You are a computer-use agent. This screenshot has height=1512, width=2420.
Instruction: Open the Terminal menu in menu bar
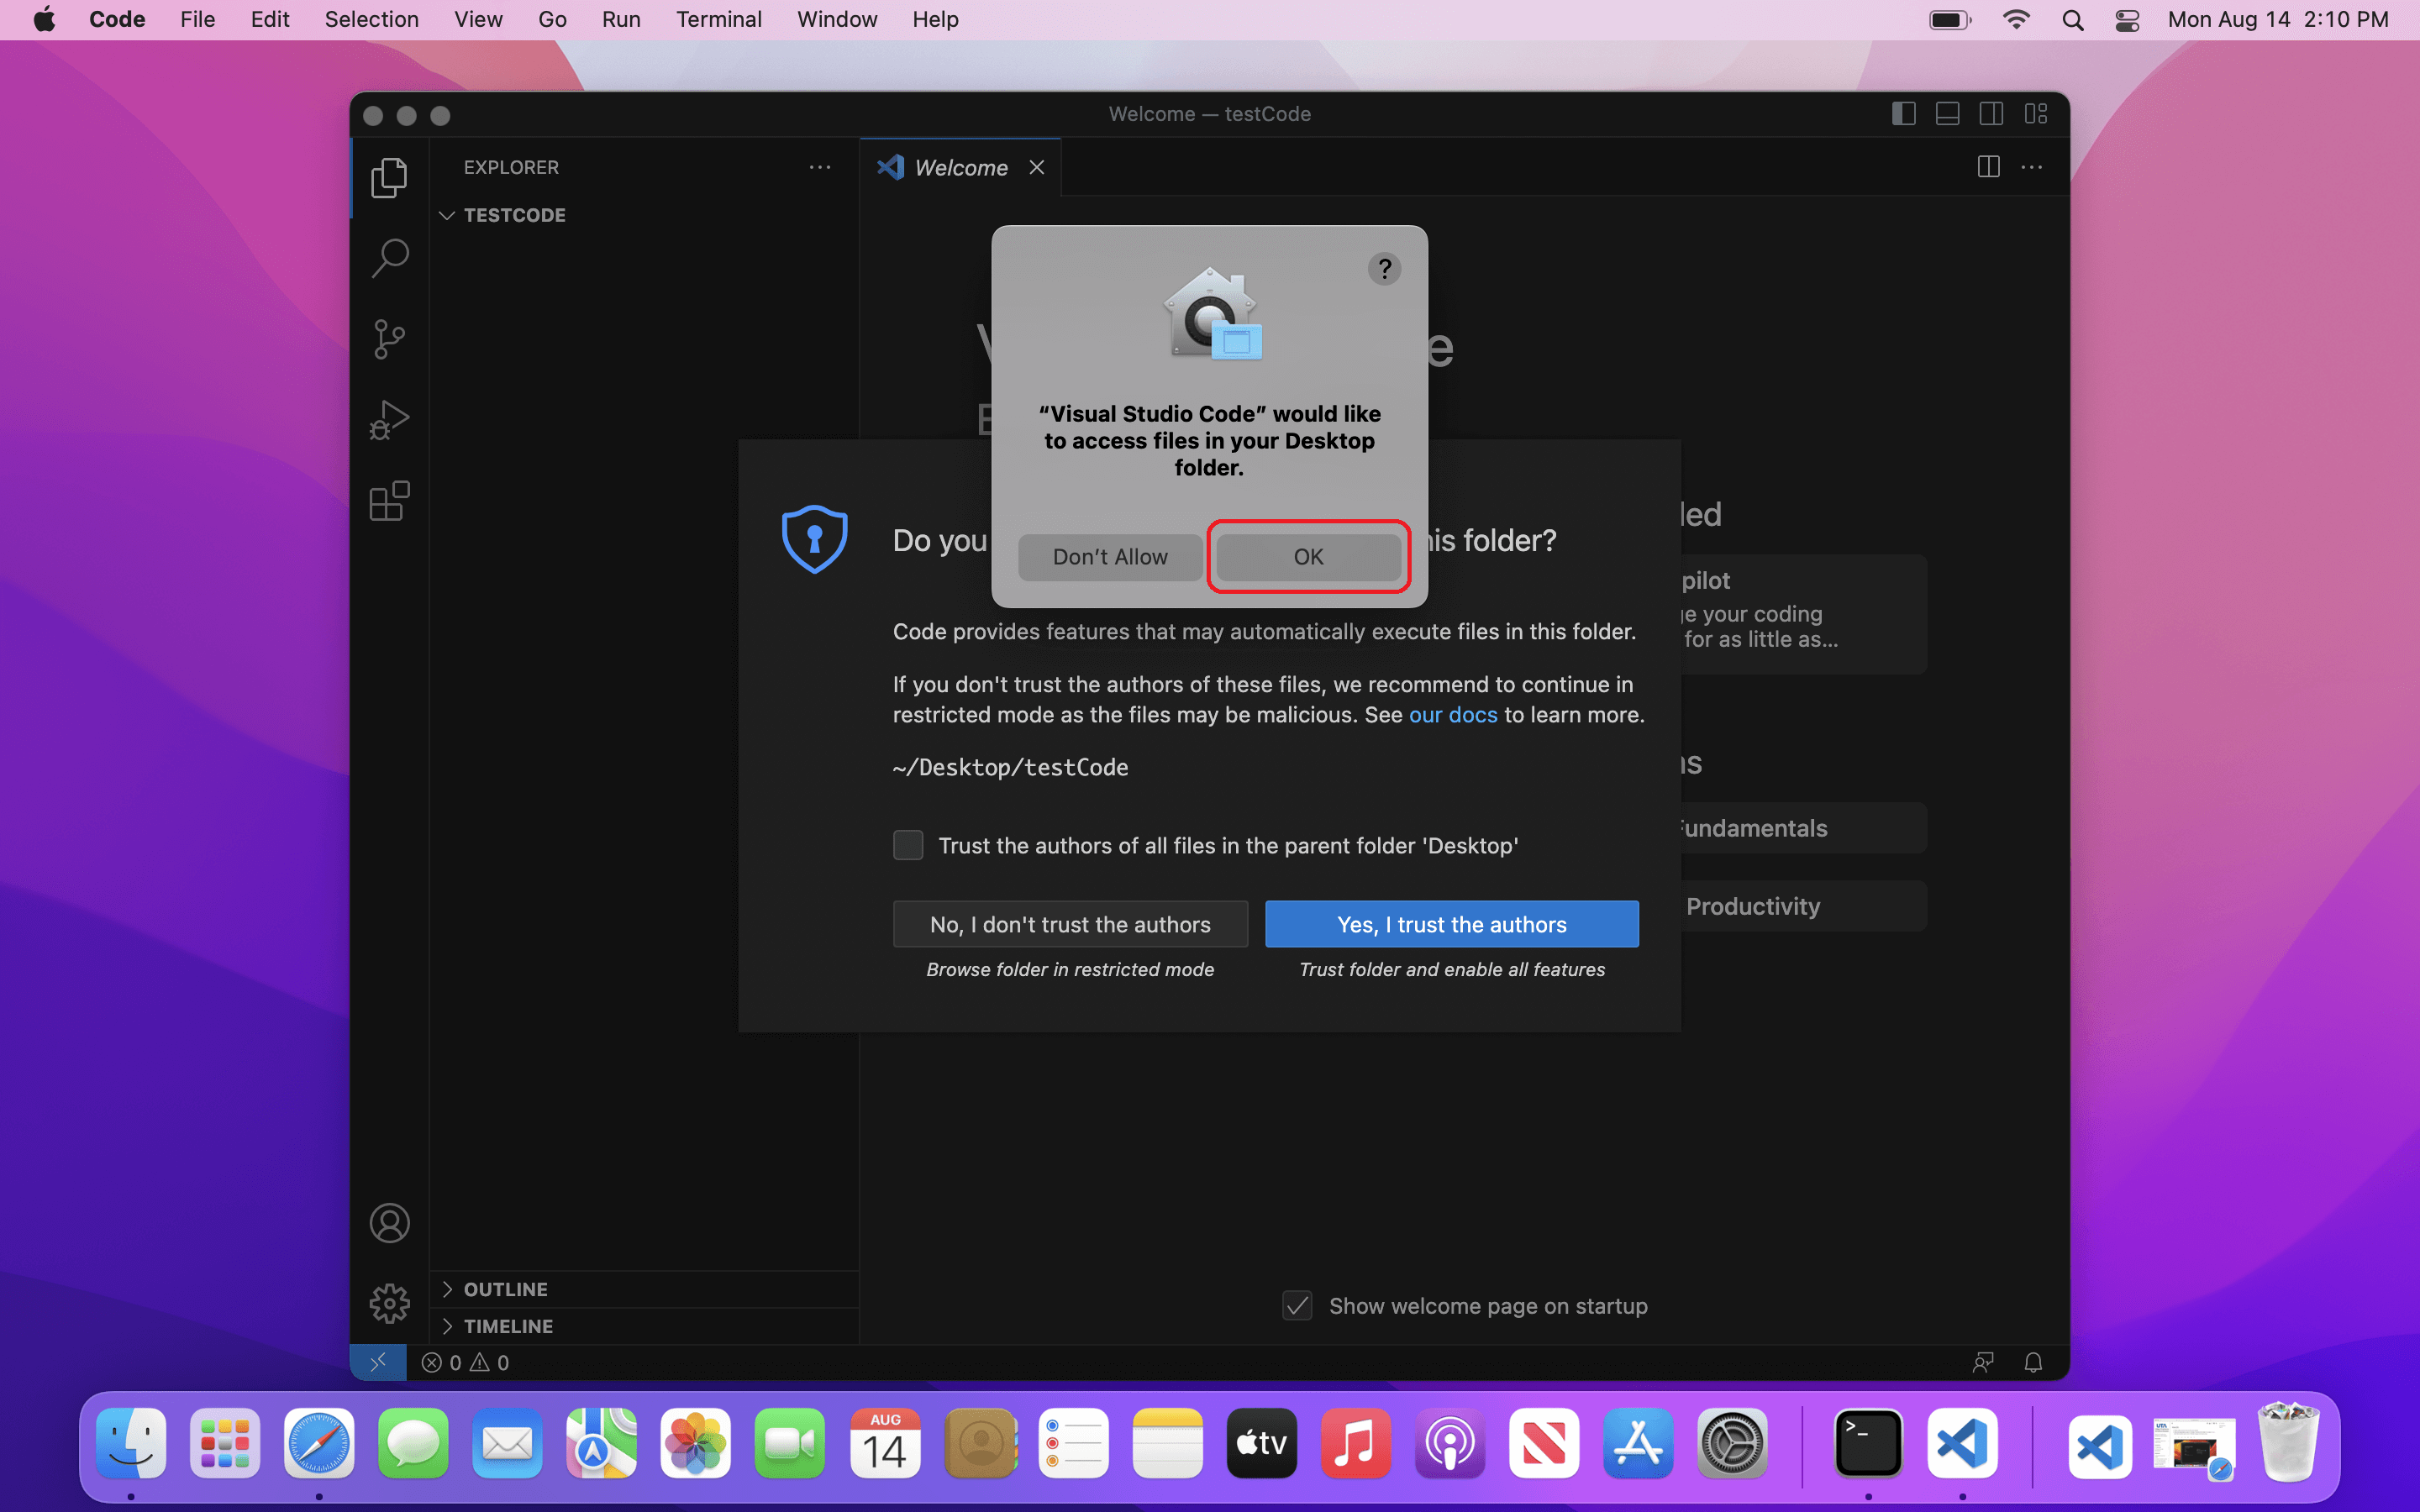718,19
